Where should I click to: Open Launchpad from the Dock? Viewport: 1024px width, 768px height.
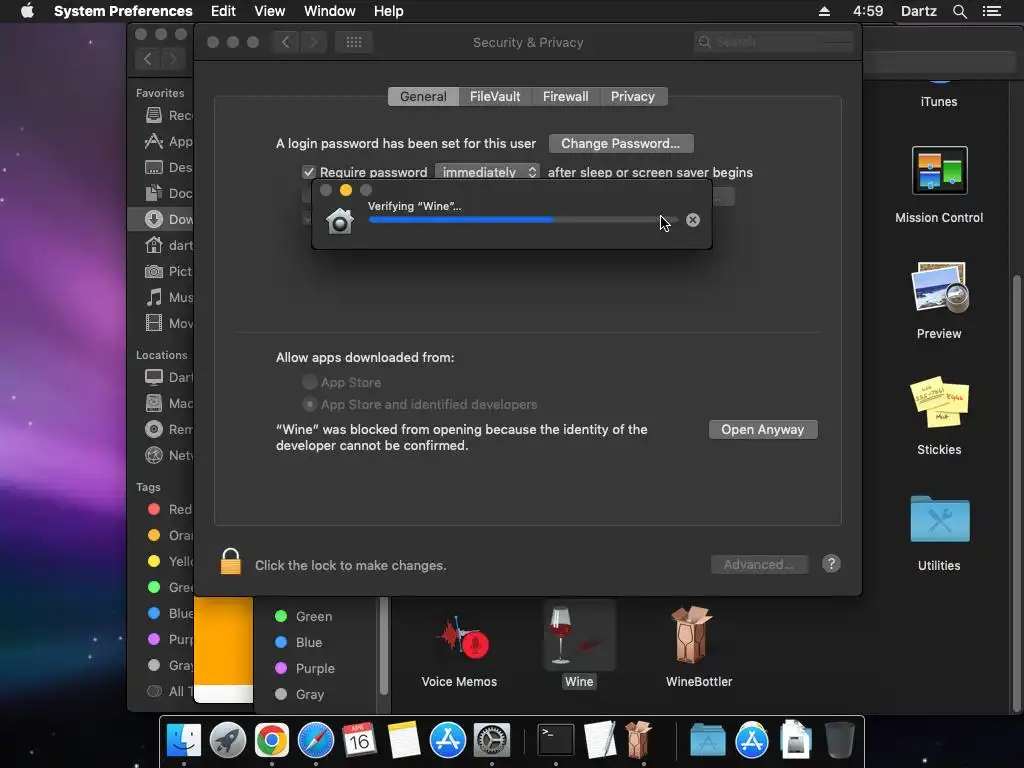click(x=227, y=740)
